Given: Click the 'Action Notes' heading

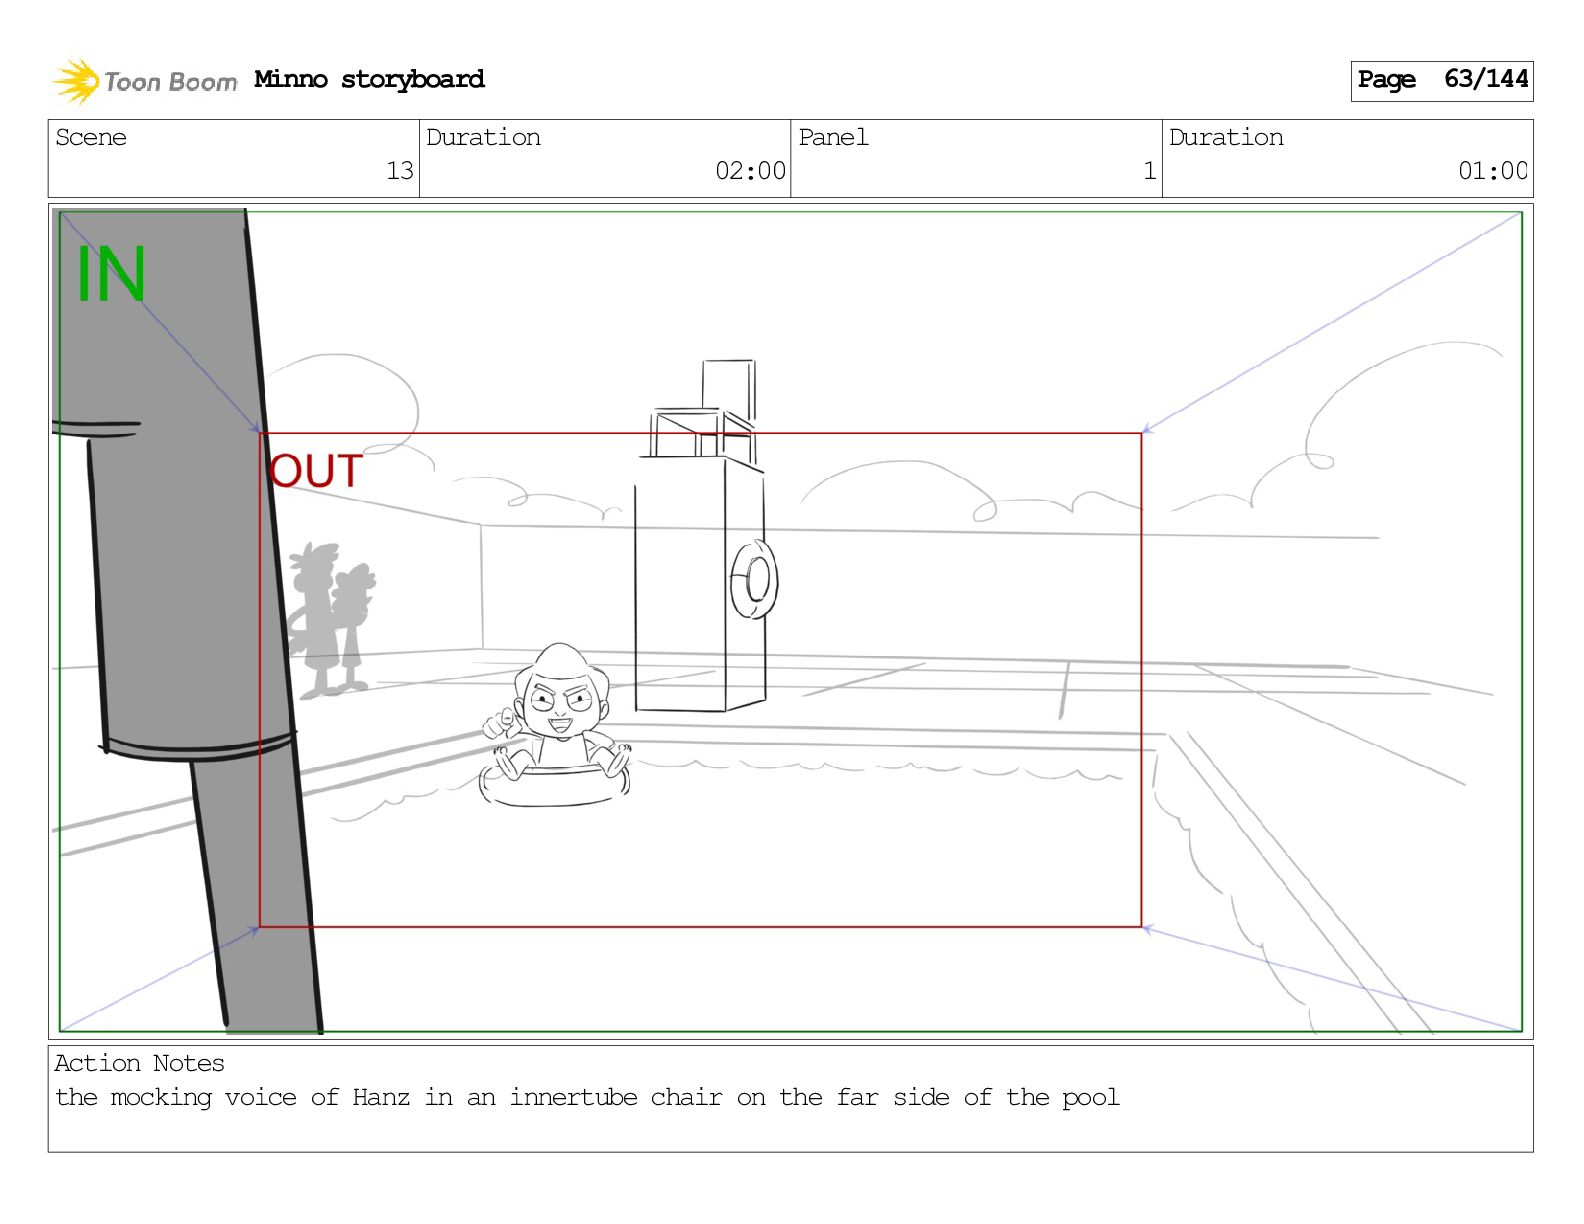Looking at the screenshot, I should click(139, 1063).
